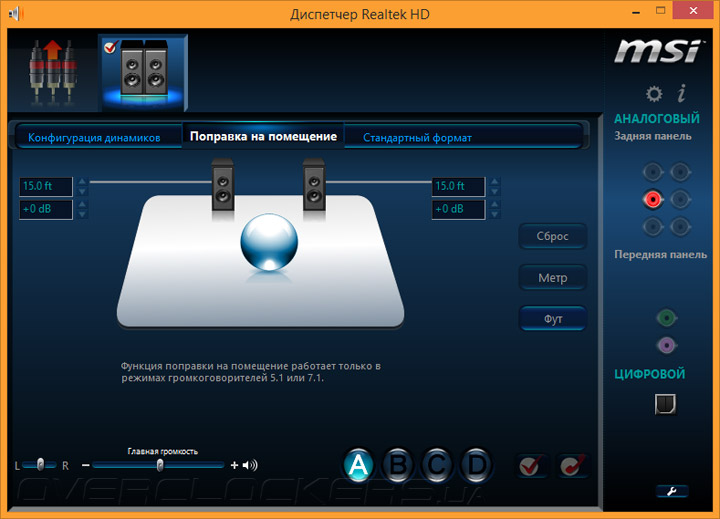Lower volume with the minus button

tap(85, 465)
